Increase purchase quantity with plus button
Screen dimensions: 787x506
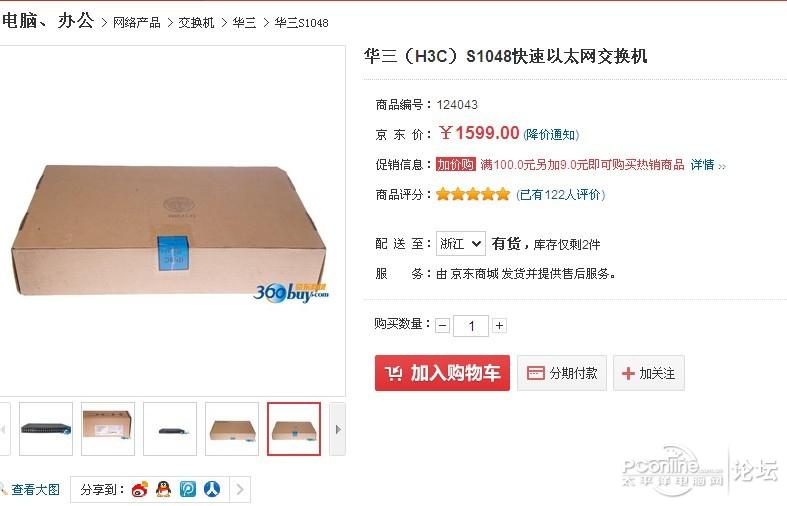tap(499, 326)
